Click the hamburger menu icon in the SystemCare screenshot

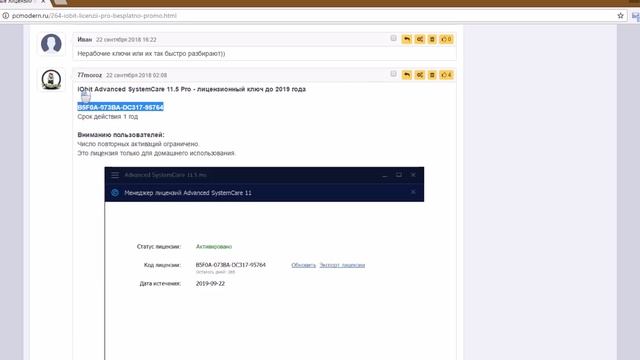coord(115,175)
